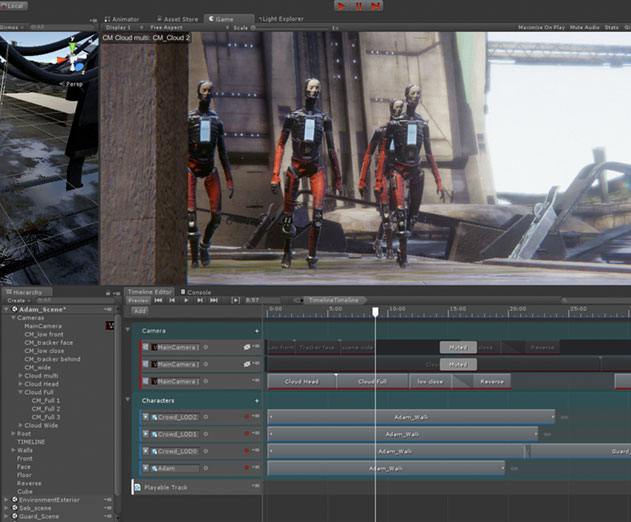Screen dimensions: 631x522
Task: Collapse the Cloud Full item in the Hierarchy
Action: [x=21, y=392]
